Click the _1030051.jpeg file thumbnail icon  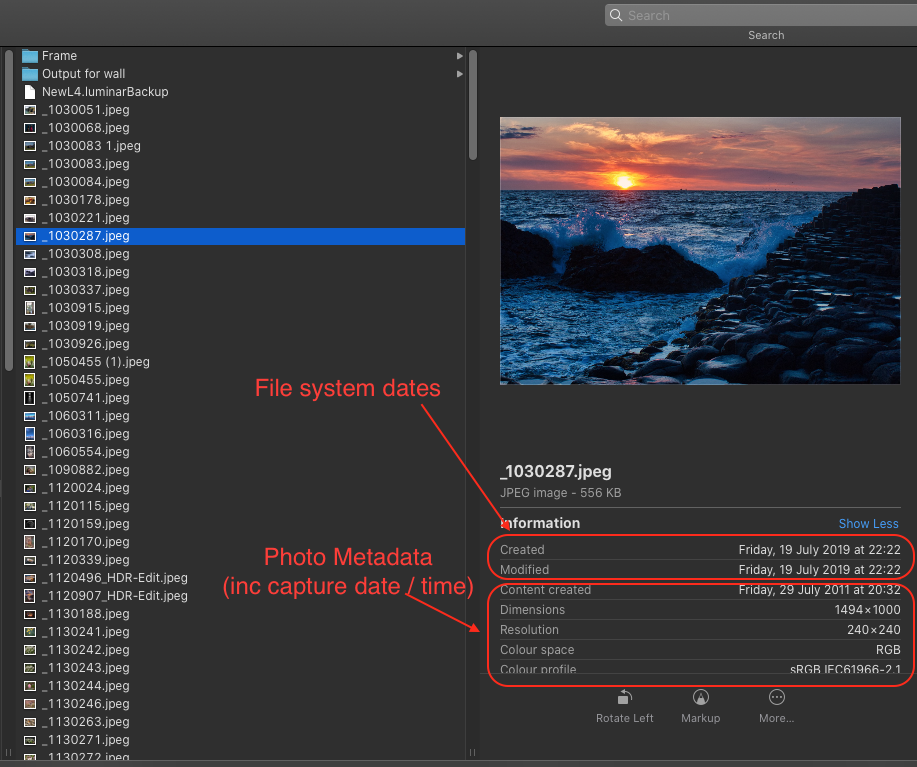point(30,110)
